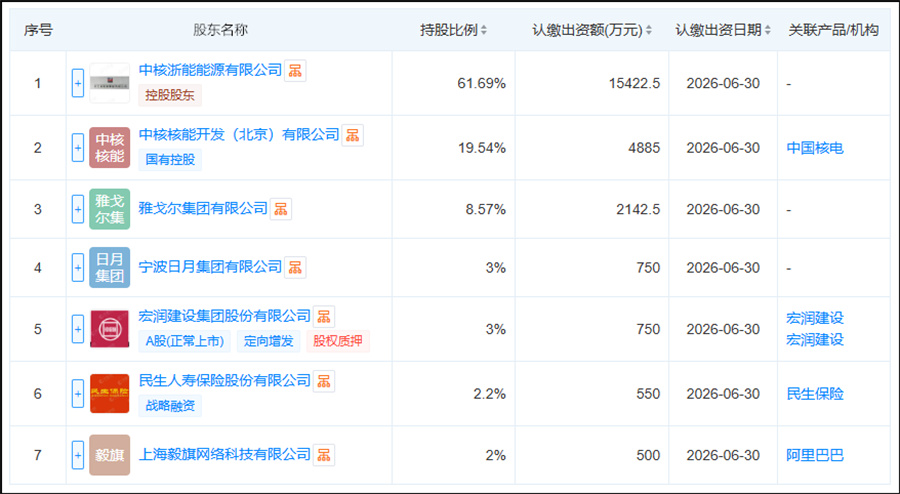Screen dimensions: 900x494
Task: Select the 2026-06-30 date in row 1
Action: (723, 83)
